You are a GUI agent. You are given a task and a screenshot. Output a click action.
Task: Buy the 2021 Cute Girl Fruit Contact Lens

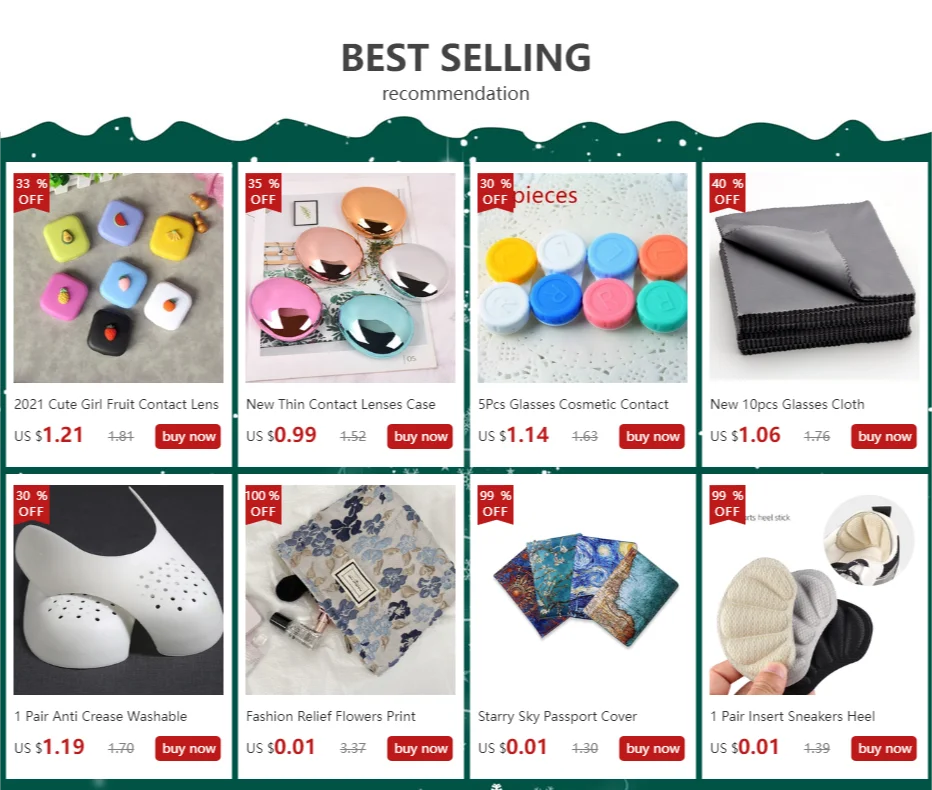188,436
